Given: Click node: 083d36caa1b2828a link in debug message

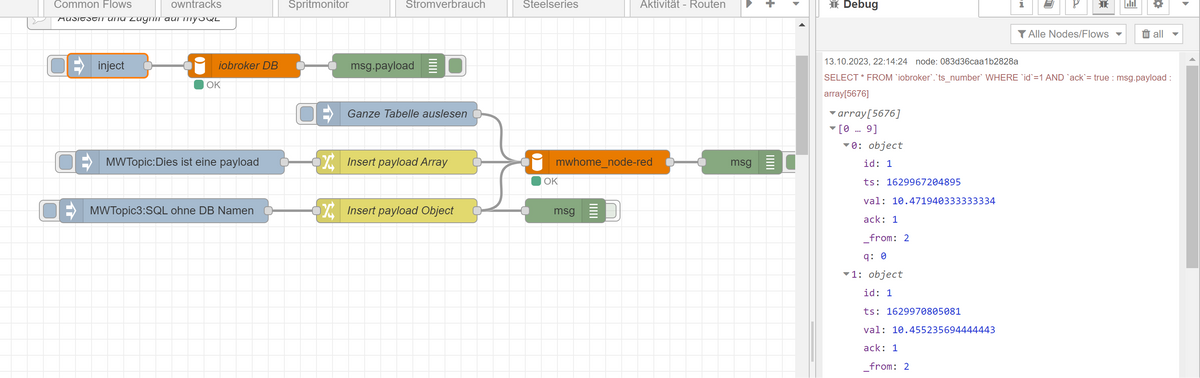Looking at the screenshot, I should pos(967,62).
